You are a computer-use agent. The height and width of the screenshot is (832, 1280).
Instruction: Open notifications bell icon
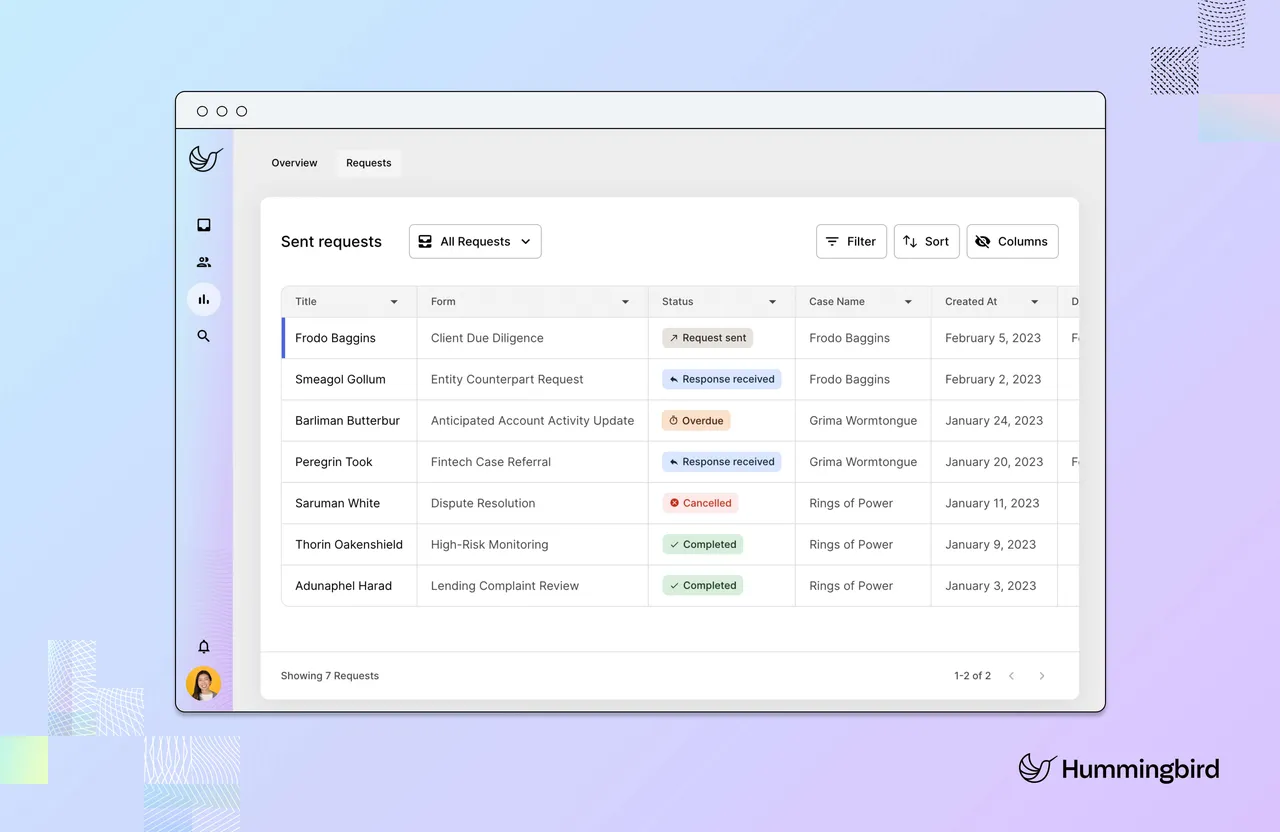coord(204,646)
